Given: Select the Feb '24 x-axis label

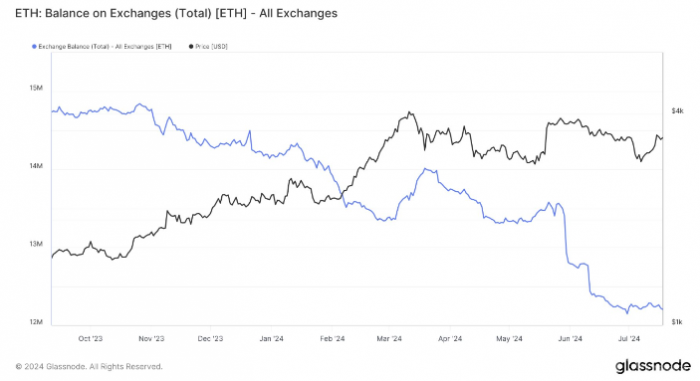Looking at the screenshot, I should (x=332, y=339).
